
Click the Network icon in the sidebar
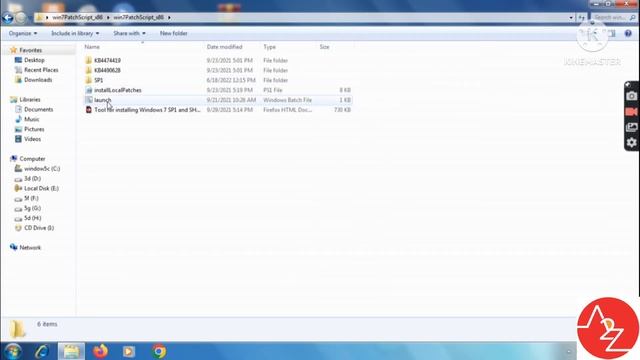(x=14, y=247)
